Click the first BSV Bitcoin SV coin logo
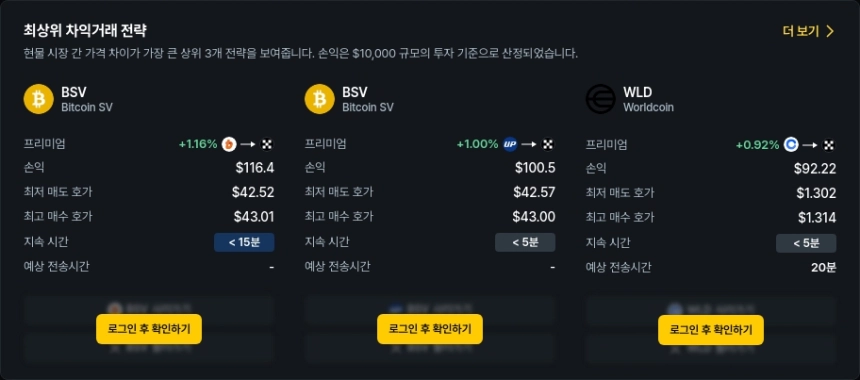This screenshot has height=380, width=860. tap(38, 99)
